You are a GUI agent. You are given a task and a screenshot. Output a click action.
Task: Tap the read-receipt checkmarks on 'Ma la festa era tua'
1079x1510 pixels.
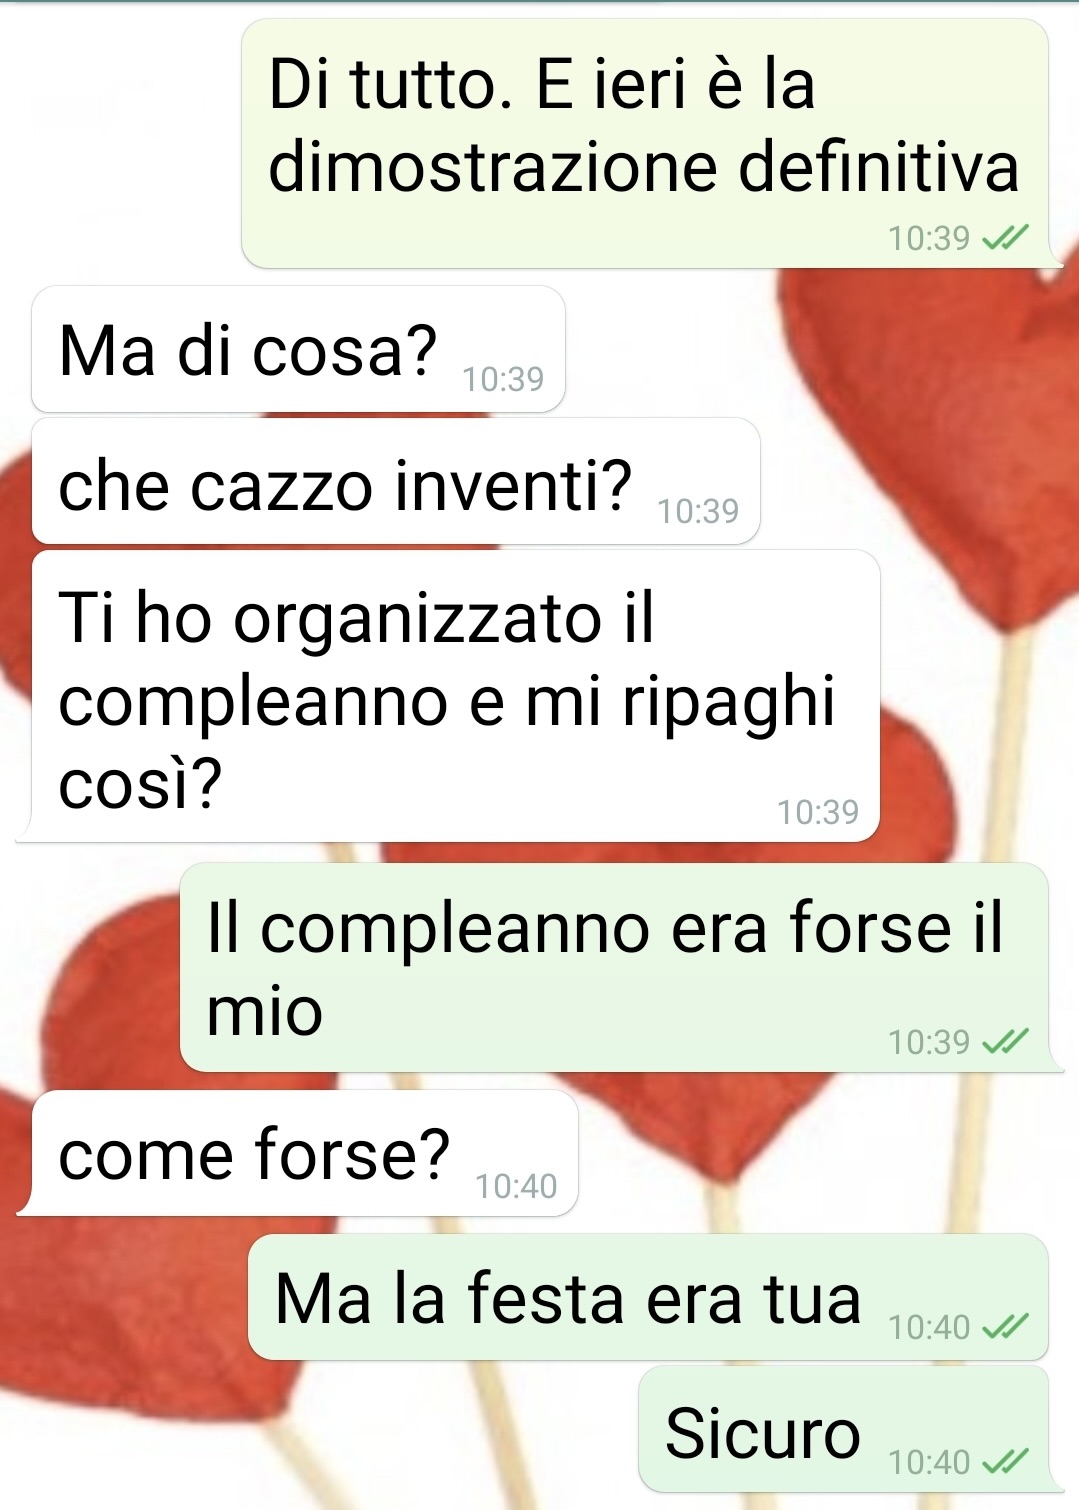click(x=1005, y=1327)
